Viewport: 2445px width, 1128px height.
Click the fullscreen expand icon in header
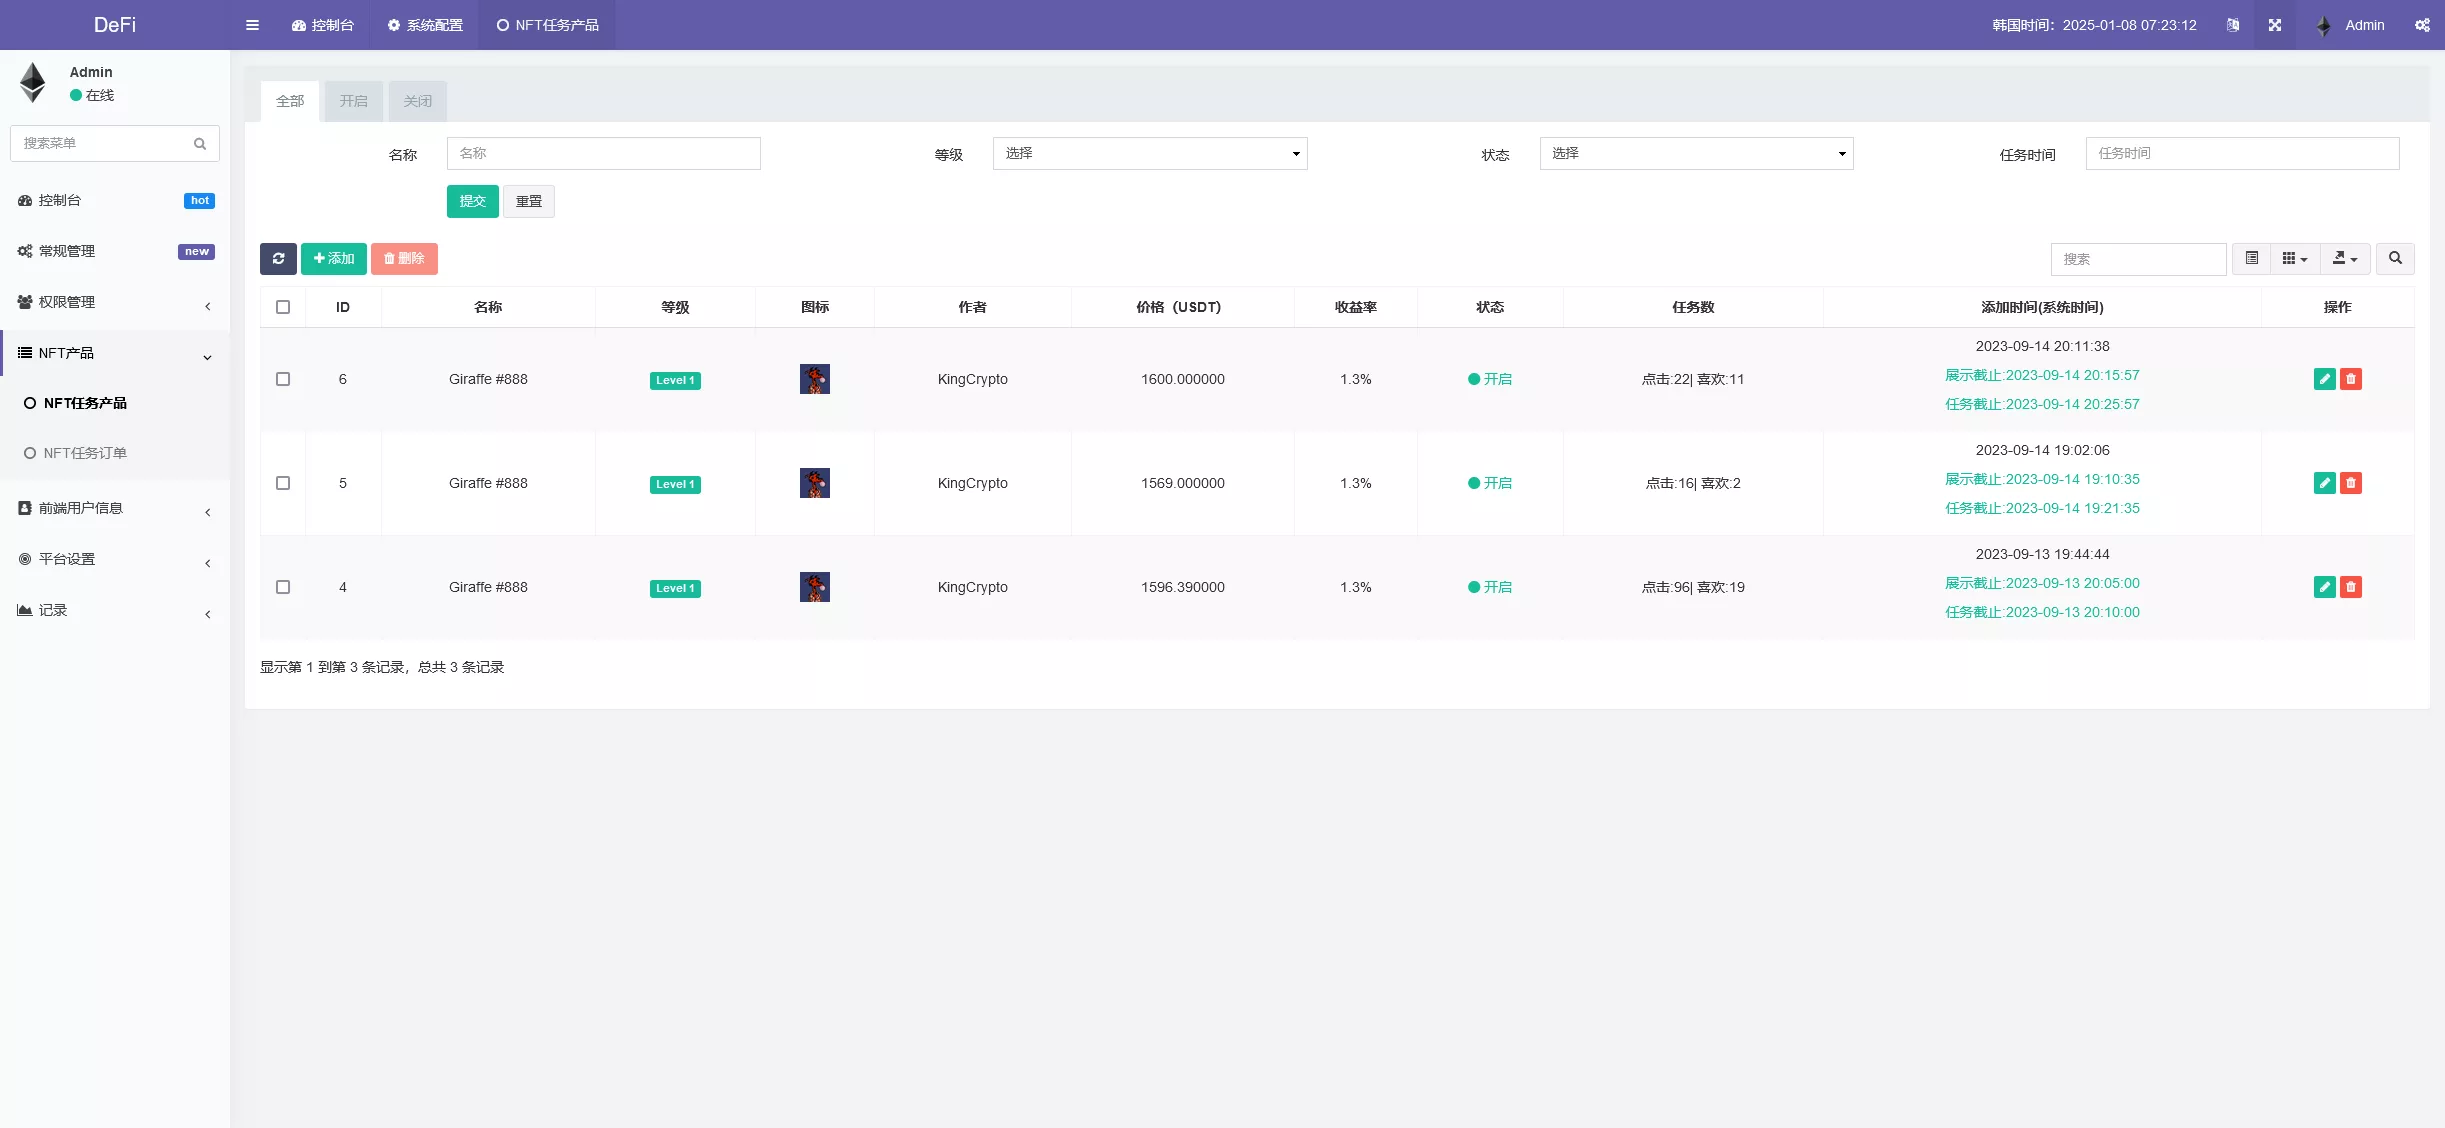(2275, 25)
